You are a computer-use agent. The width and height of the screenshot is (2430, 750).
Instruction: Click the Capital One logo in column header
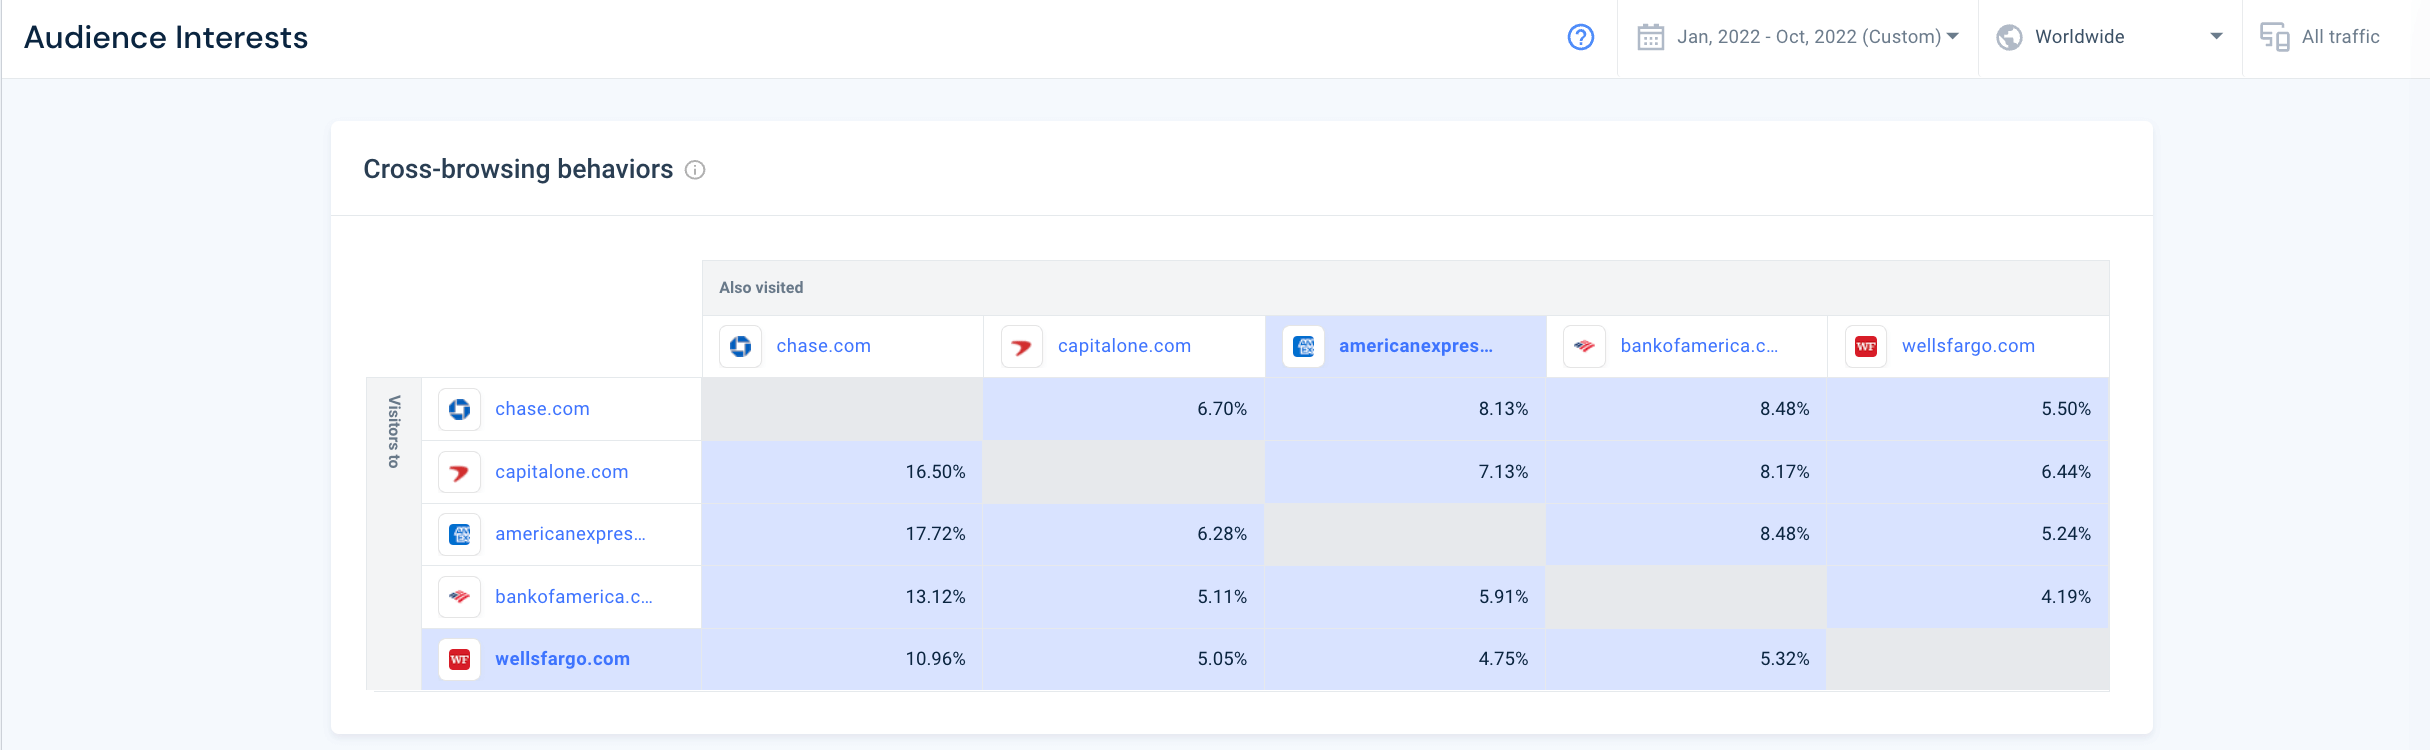1022,346
